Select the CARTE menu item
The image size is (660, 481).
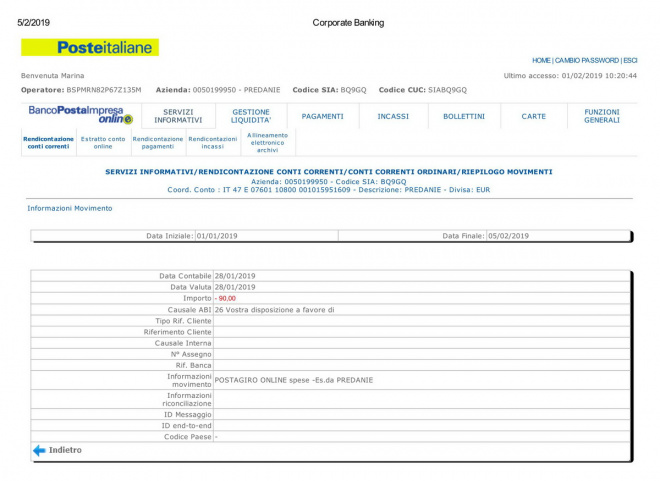pyautogui.click(x=534, y=116)
